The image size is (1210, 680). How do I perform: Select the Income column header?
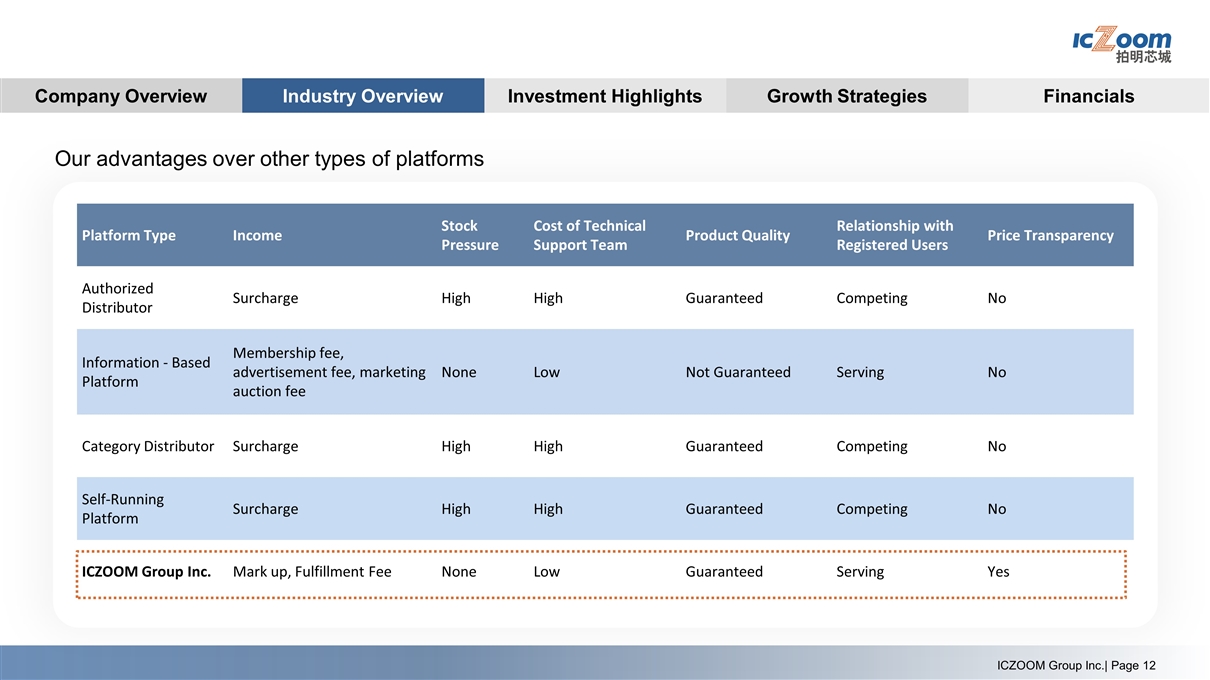click(x=257, y=235)
